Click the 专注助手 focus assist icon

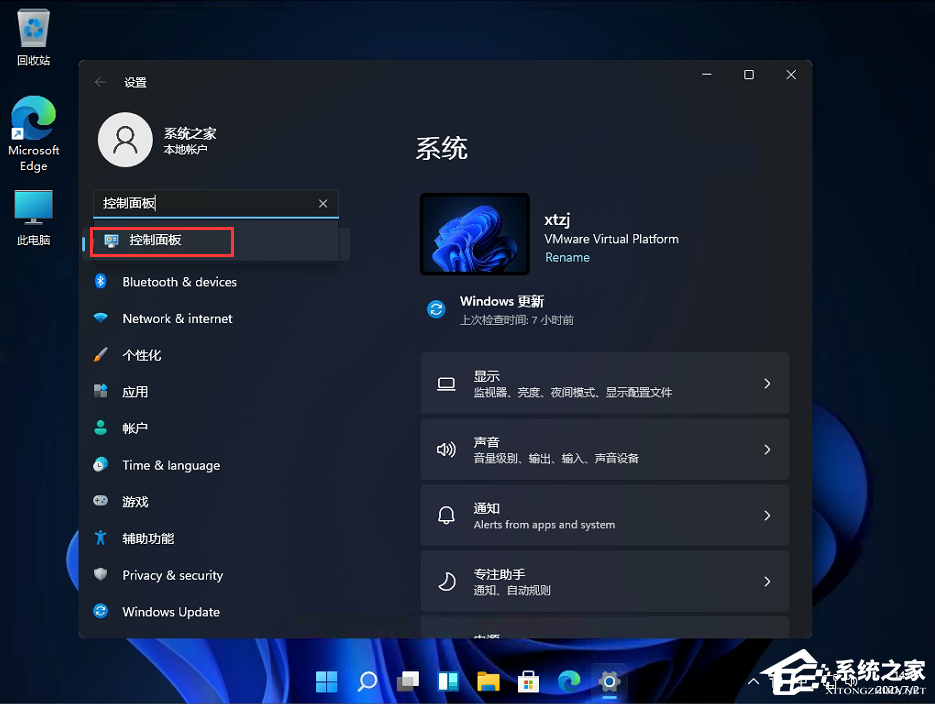[446, 581]
